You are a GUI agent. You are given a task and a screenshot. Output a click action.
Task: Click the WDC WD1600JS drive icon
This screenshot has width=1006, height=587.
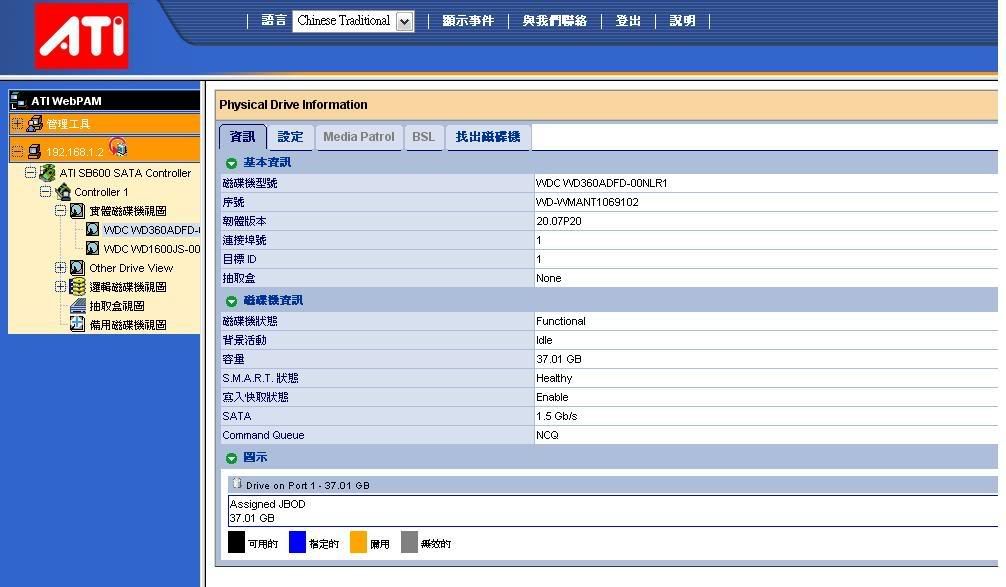pos(92,249)
